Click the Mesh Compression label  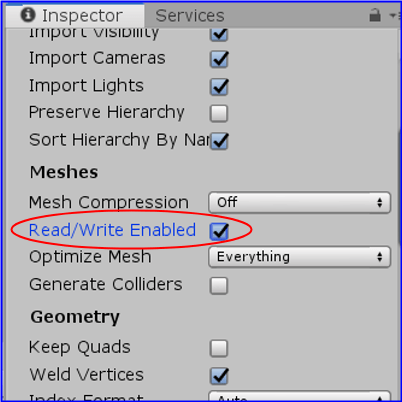click(x=109, y=202)
